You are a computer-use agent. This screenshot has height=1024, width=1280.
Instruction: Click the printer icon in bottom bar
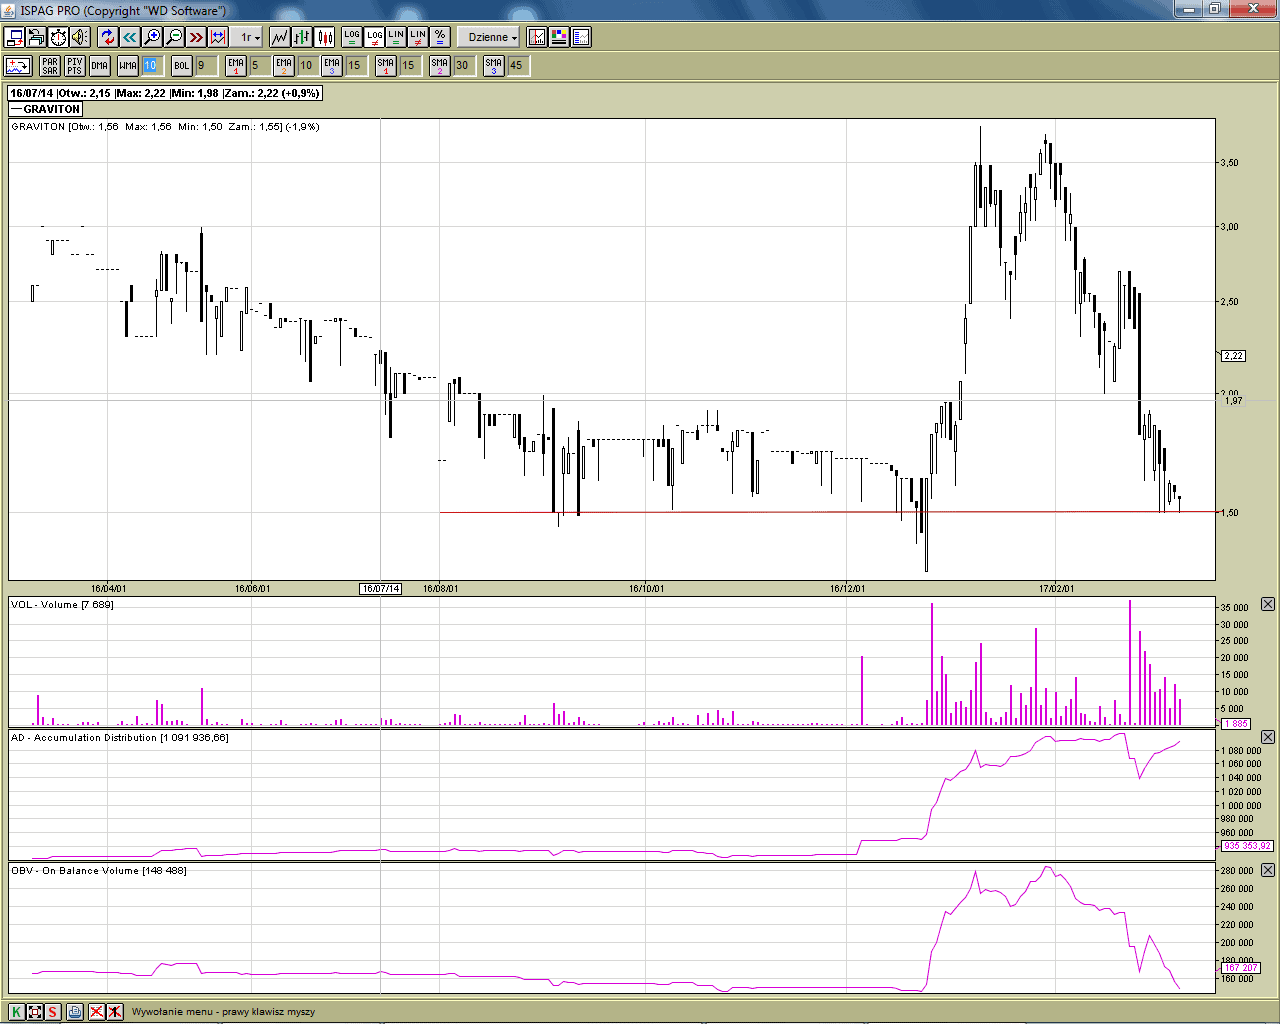[x=75, y=1011]
